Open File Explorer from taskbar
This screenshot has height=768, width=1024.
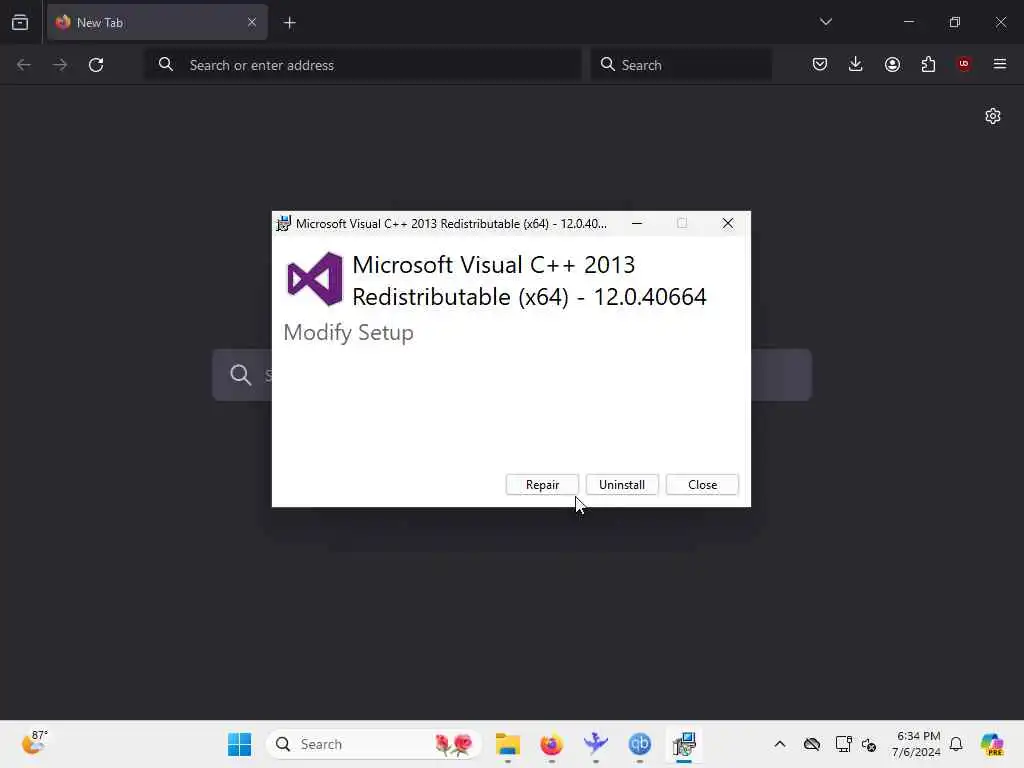click(x=507, y=744)
